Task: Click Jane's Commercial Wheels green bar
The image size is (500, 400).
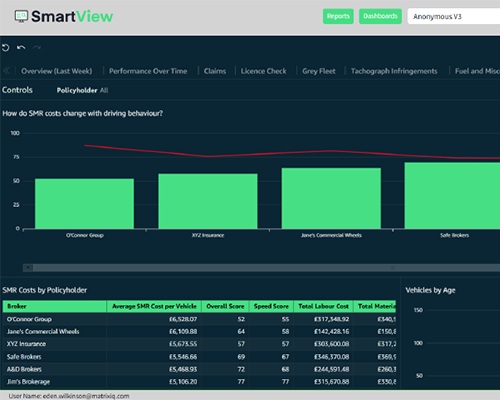Action: pos(331,198)
